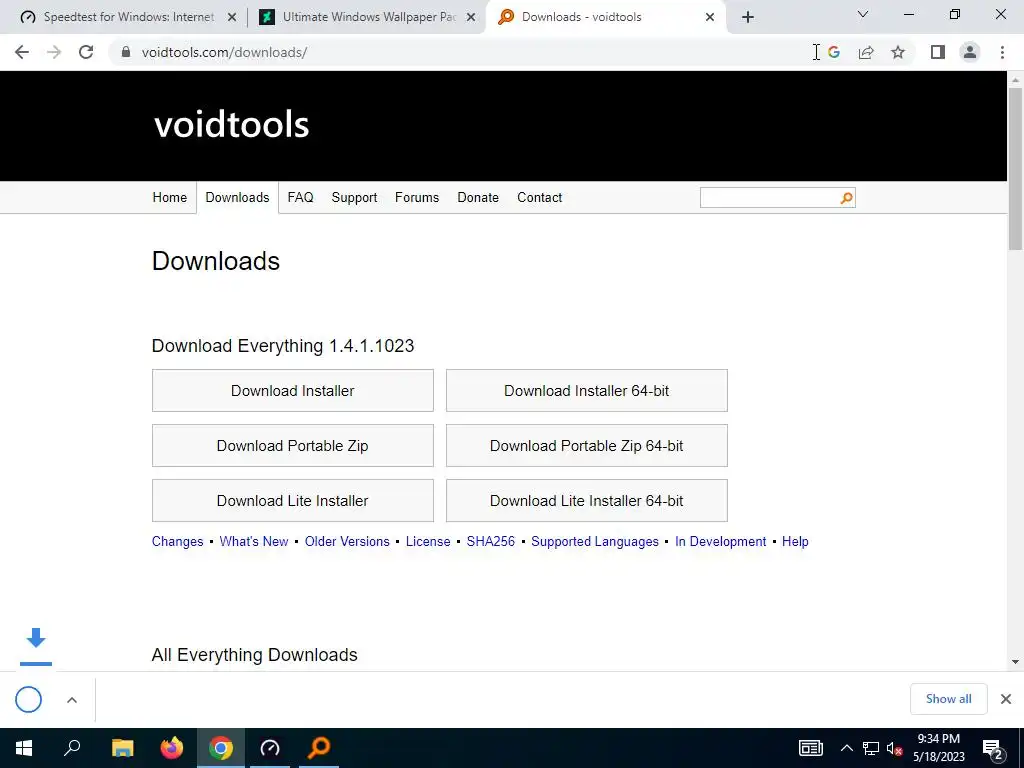Focus the site search input field
The height and width of the screenshot is (768, 1024).
tap(769, 198)
